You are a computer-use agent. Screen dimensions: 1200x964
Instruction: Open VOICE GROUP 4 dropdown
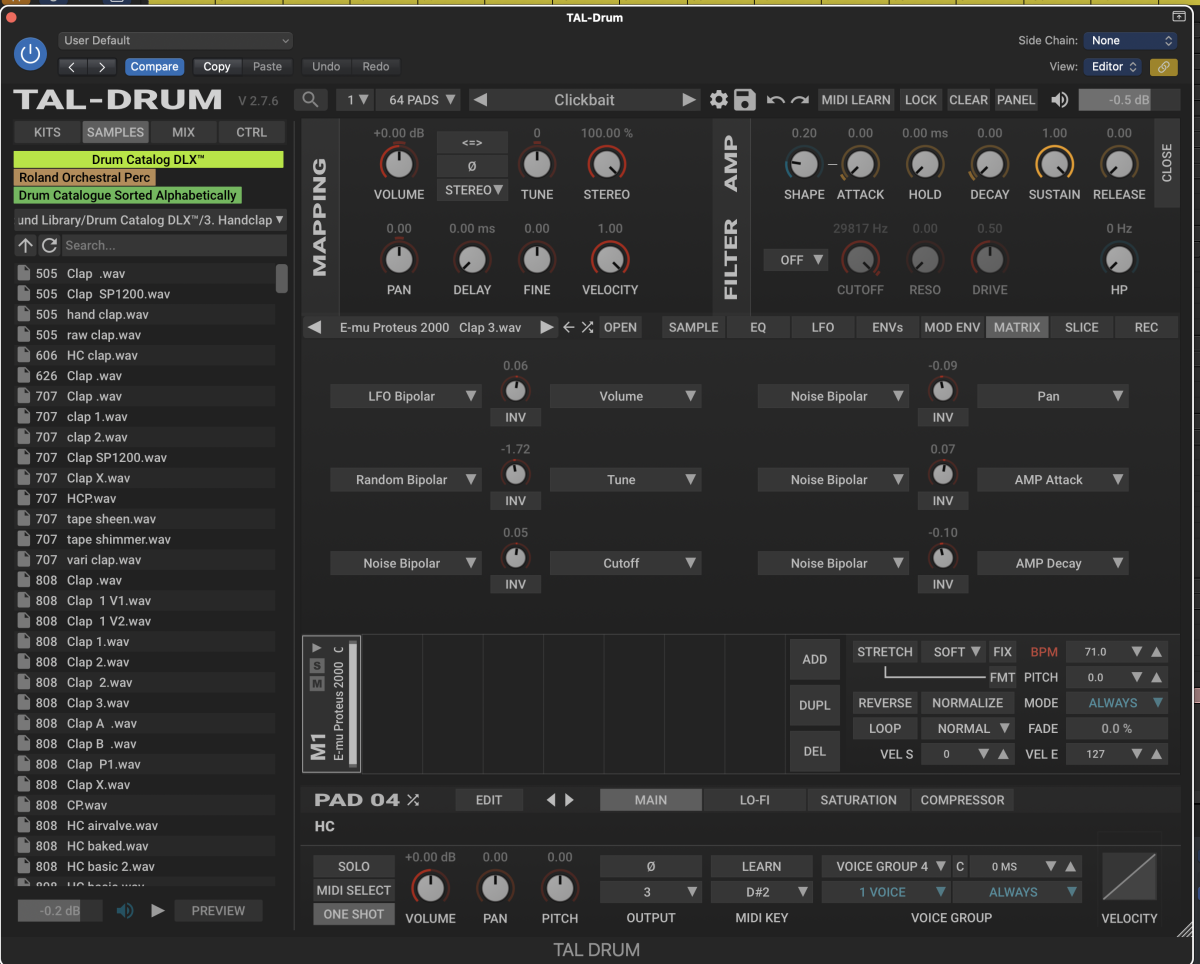pos(885,867)
